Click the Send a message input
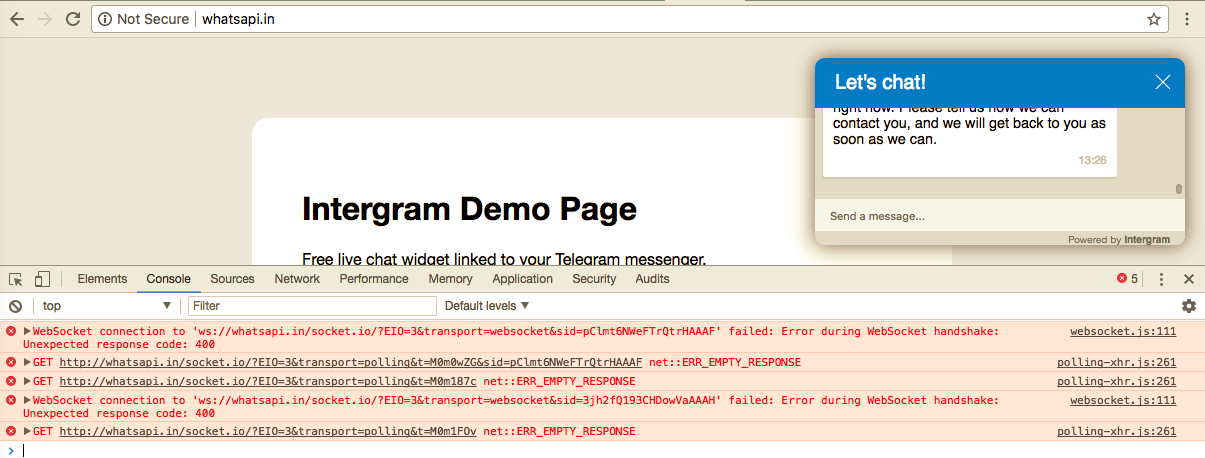Viewport: 1205px width, 458px height. 999,216
